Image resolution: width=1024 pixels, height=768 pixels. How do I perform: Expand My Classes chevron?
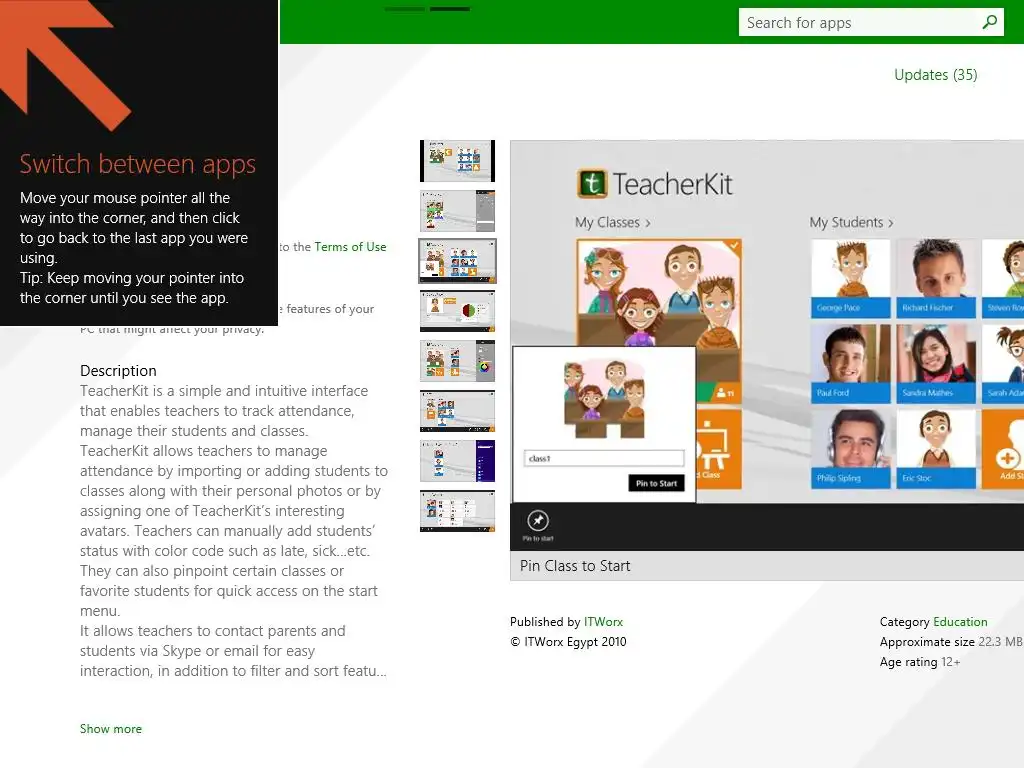pos(647,223)
